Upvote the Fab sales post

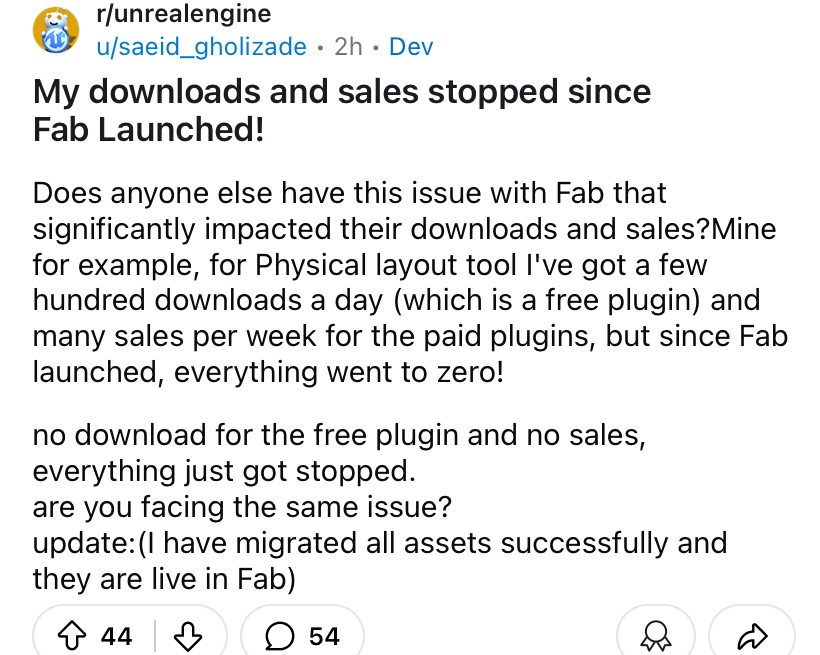[x=72, y=636]
